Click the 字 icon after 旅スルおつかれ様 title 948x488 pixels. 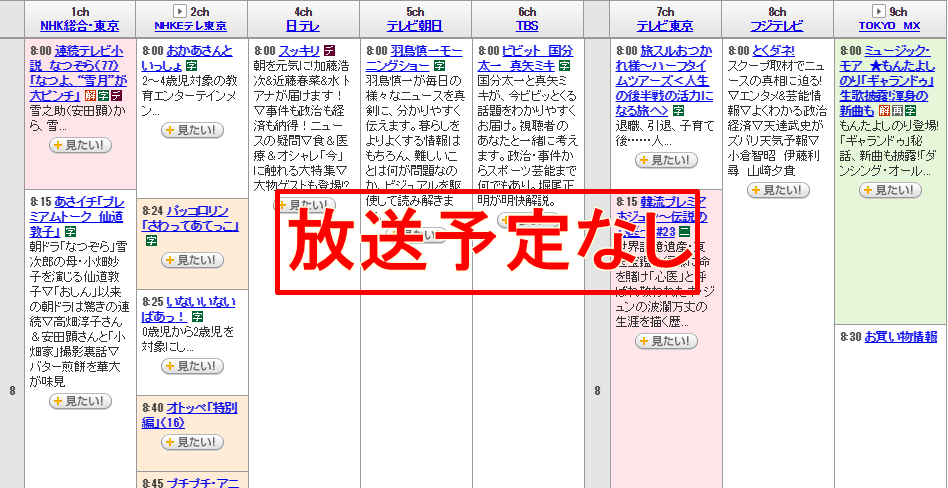678,111
